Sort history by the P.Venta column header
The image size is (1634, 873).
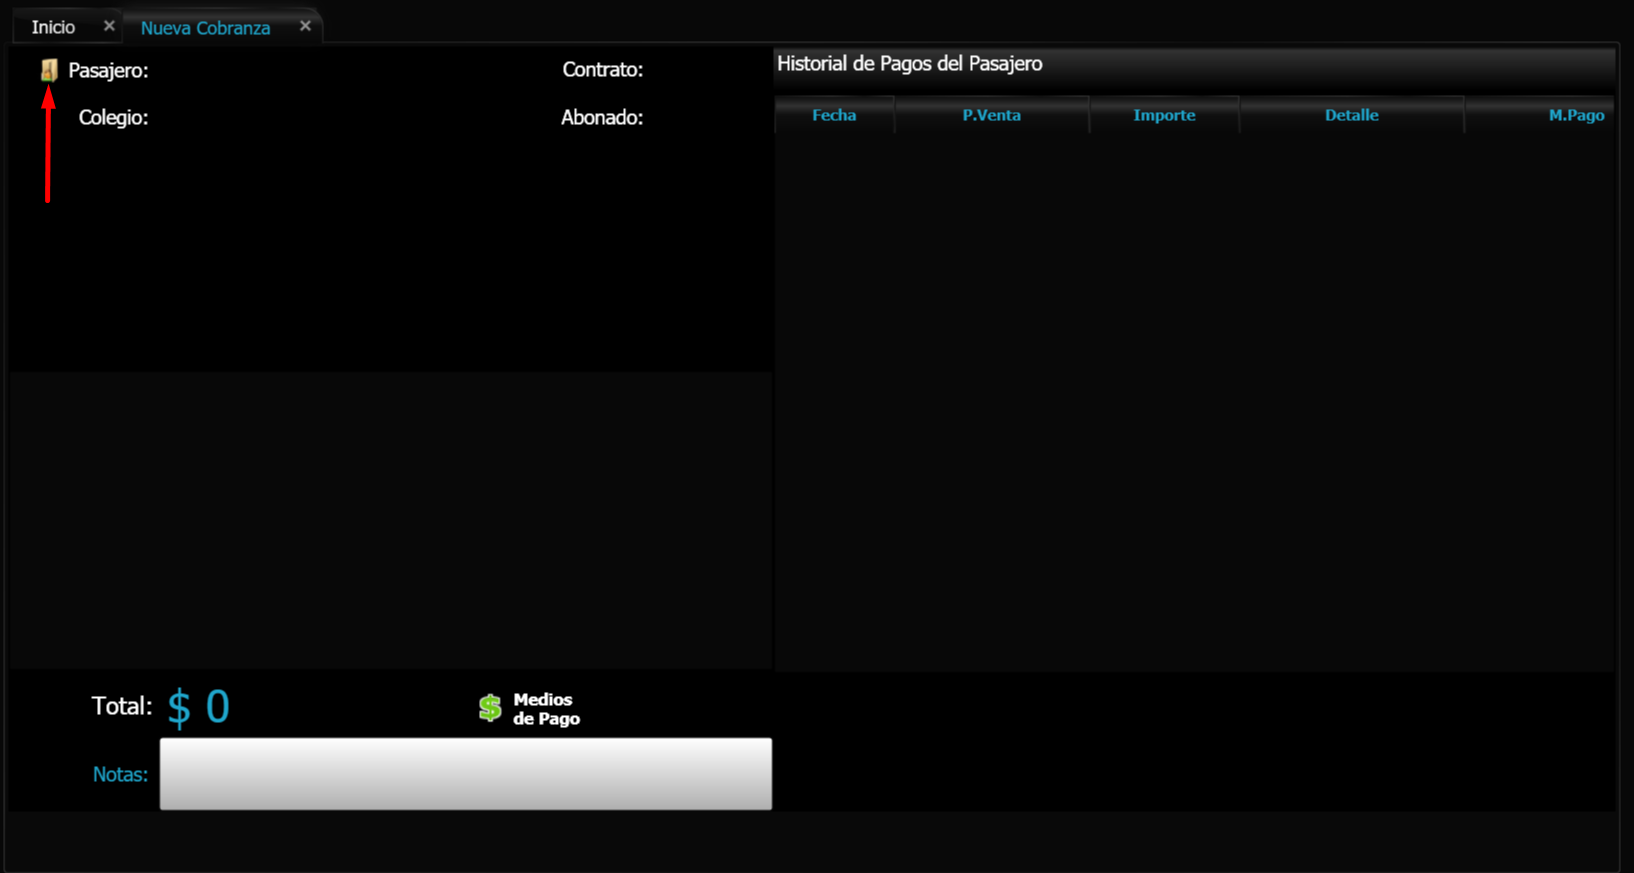[x=991, y=115]
